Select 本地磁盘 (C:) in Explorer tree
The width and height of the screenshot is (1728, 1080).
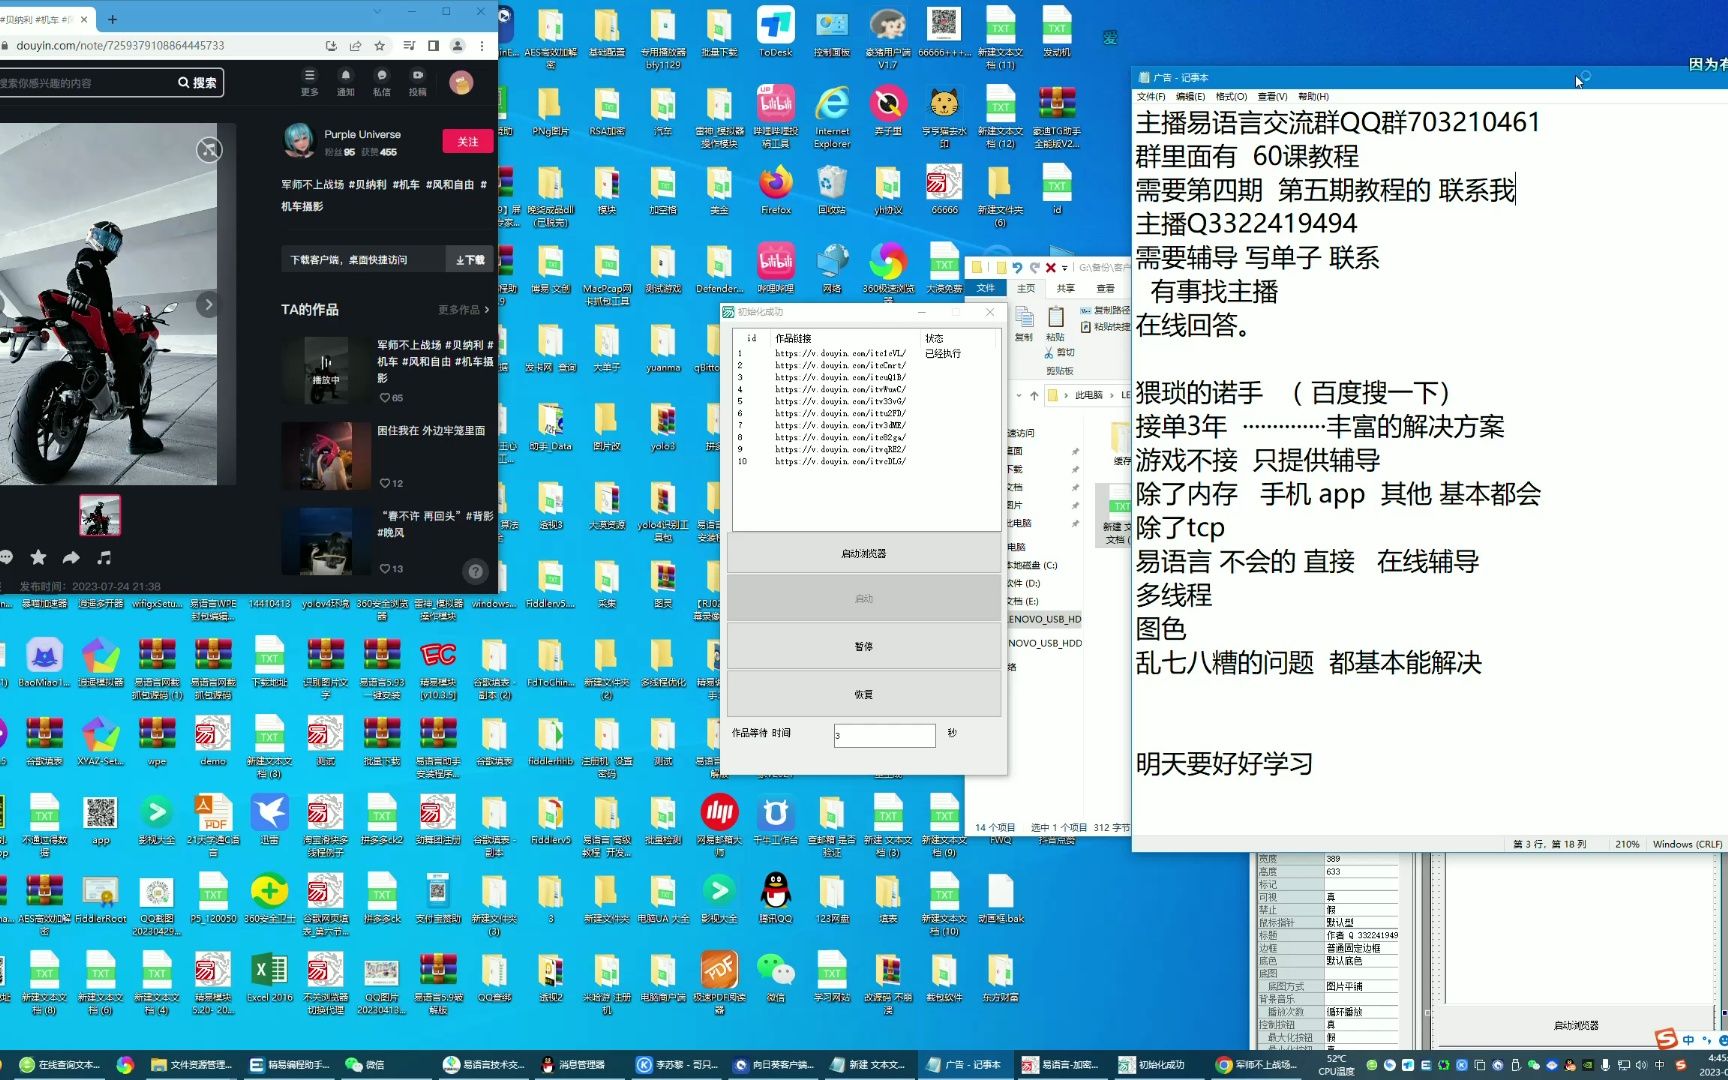[1032, 565]
